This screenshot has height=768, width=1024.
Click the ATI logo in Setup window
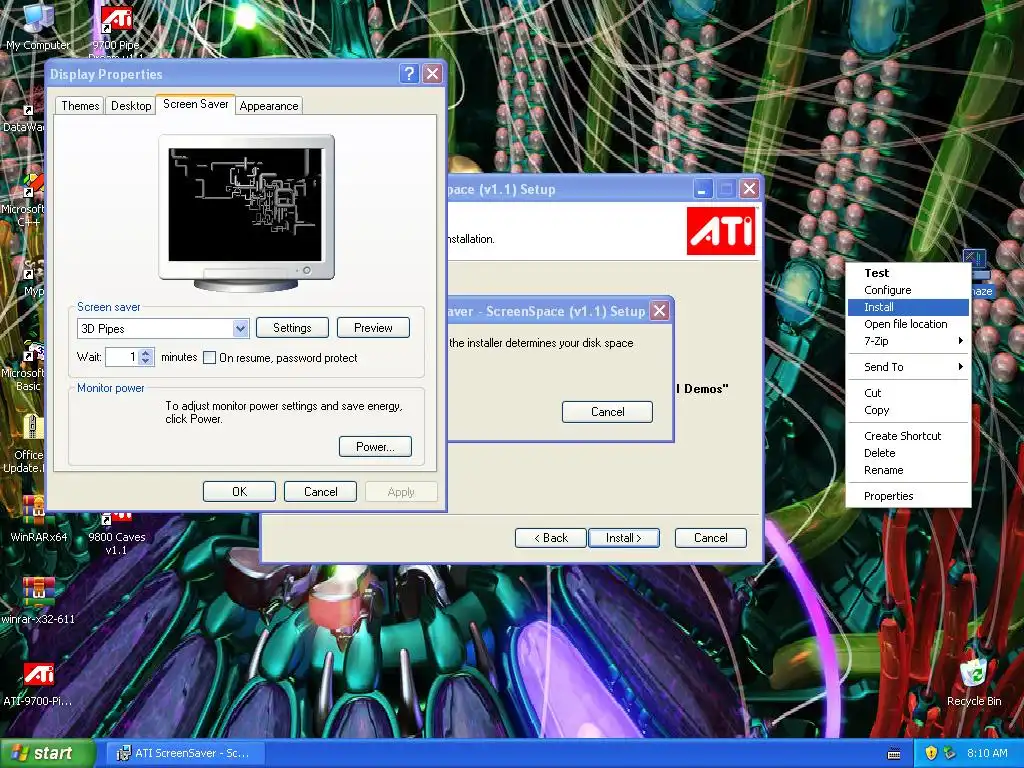click(721, 231)
